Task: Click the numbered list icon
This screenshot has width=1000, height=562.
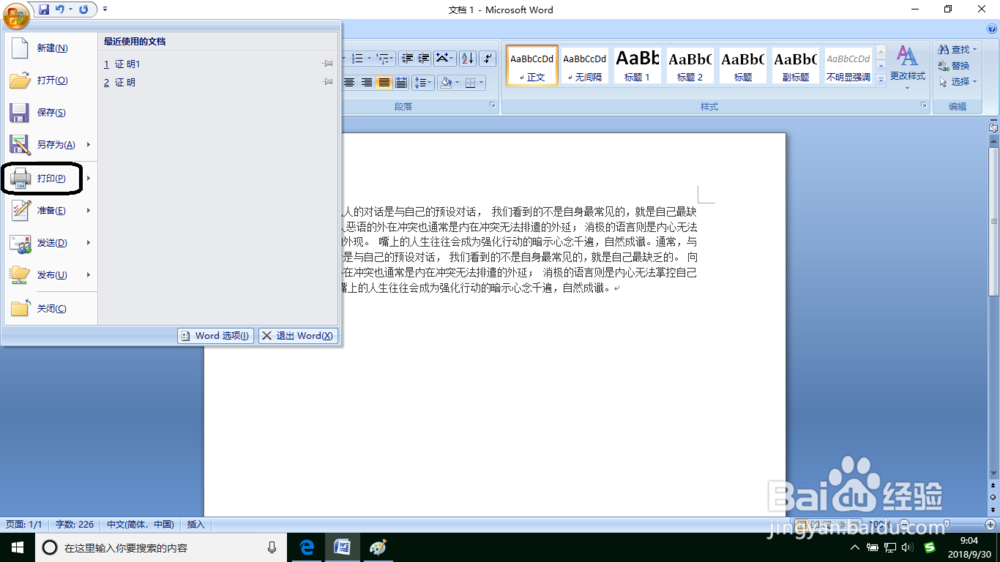Action: click(358, 59)
